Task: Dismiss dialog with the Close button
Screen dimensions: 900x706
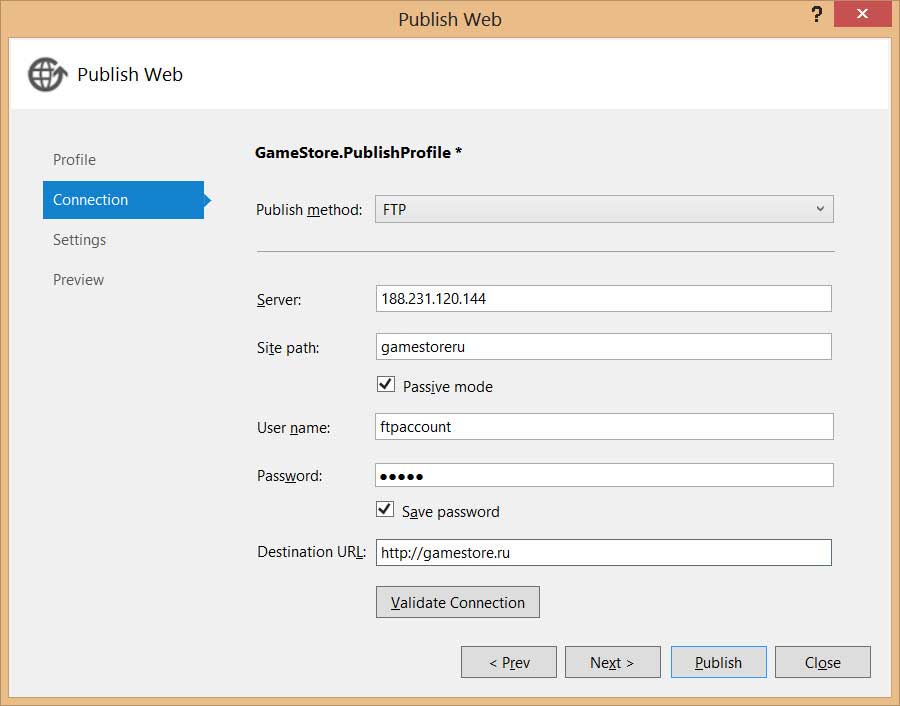Action: coord(823,662)
